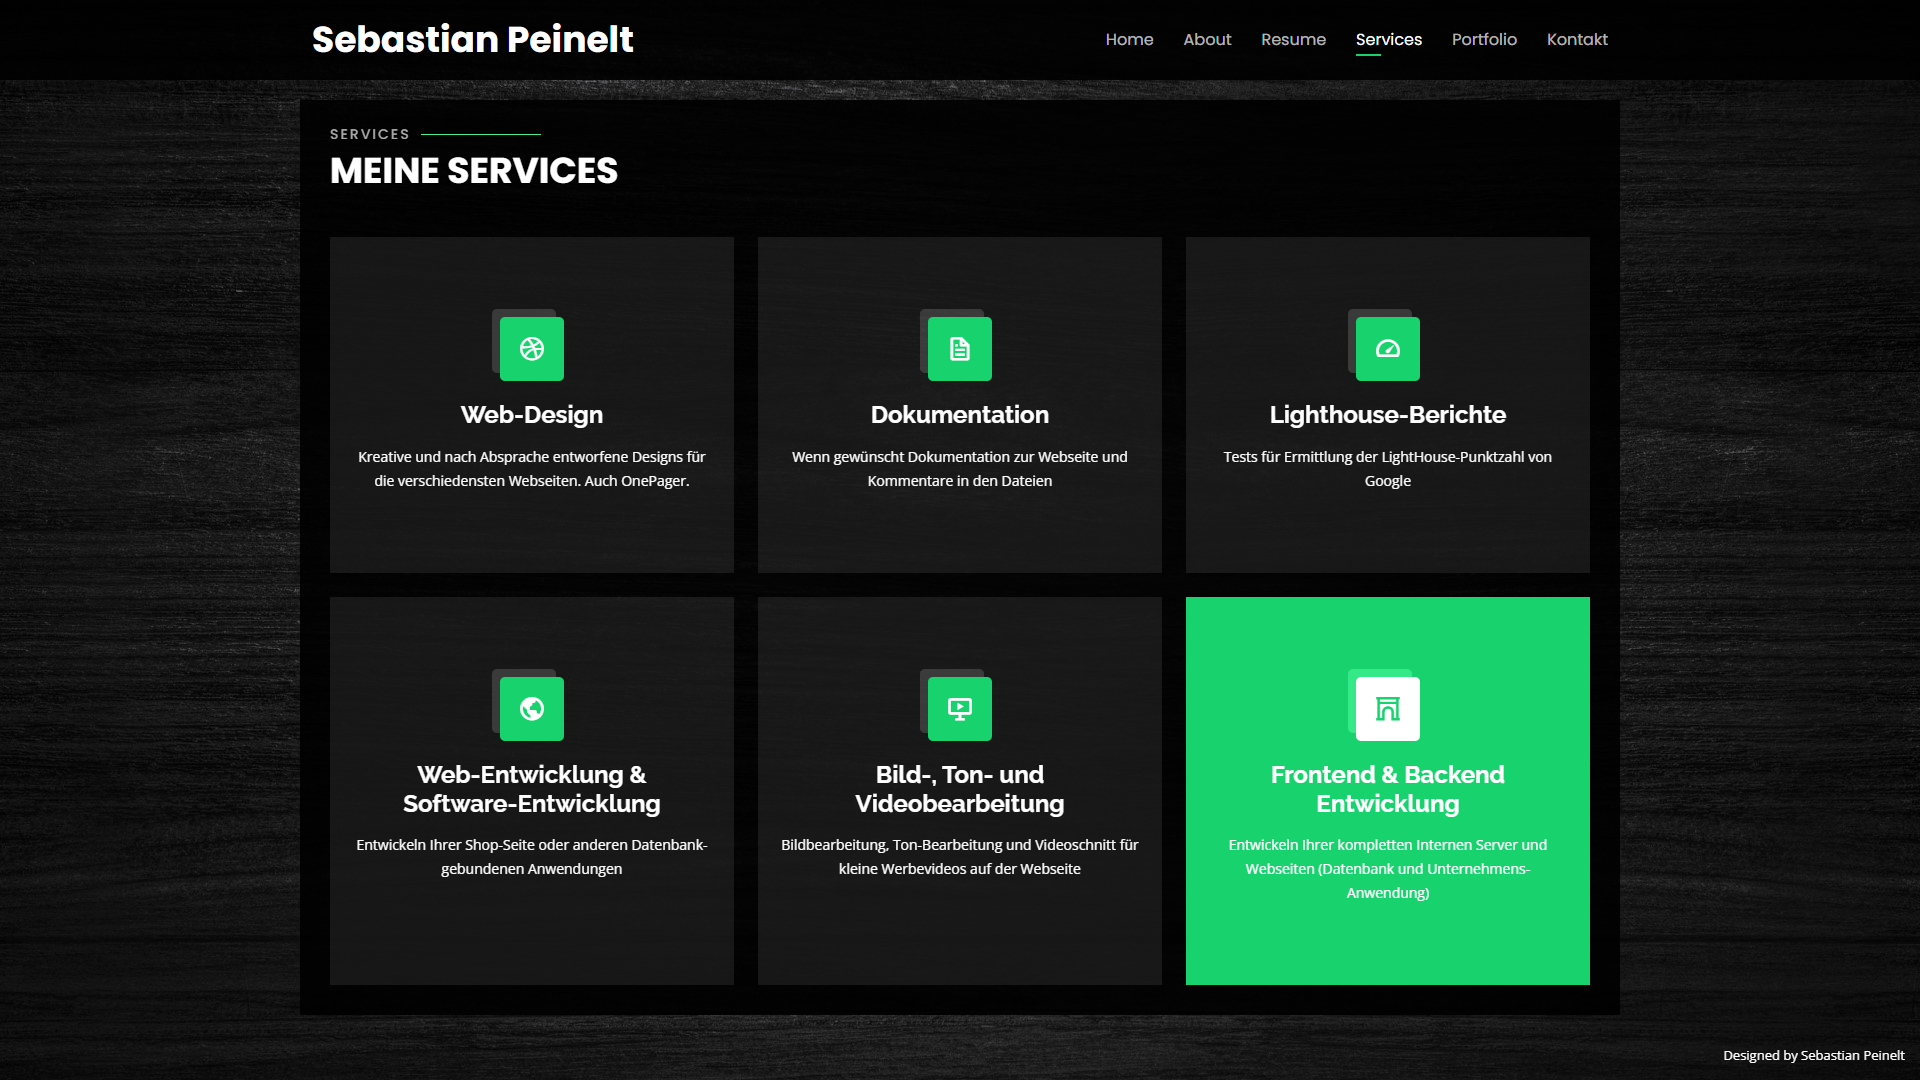Screen dimensions: 1920x1080
Task: Click the Lighthouse-Berichte card heading
Action: pyautogui.click(x=1388, y=414)
